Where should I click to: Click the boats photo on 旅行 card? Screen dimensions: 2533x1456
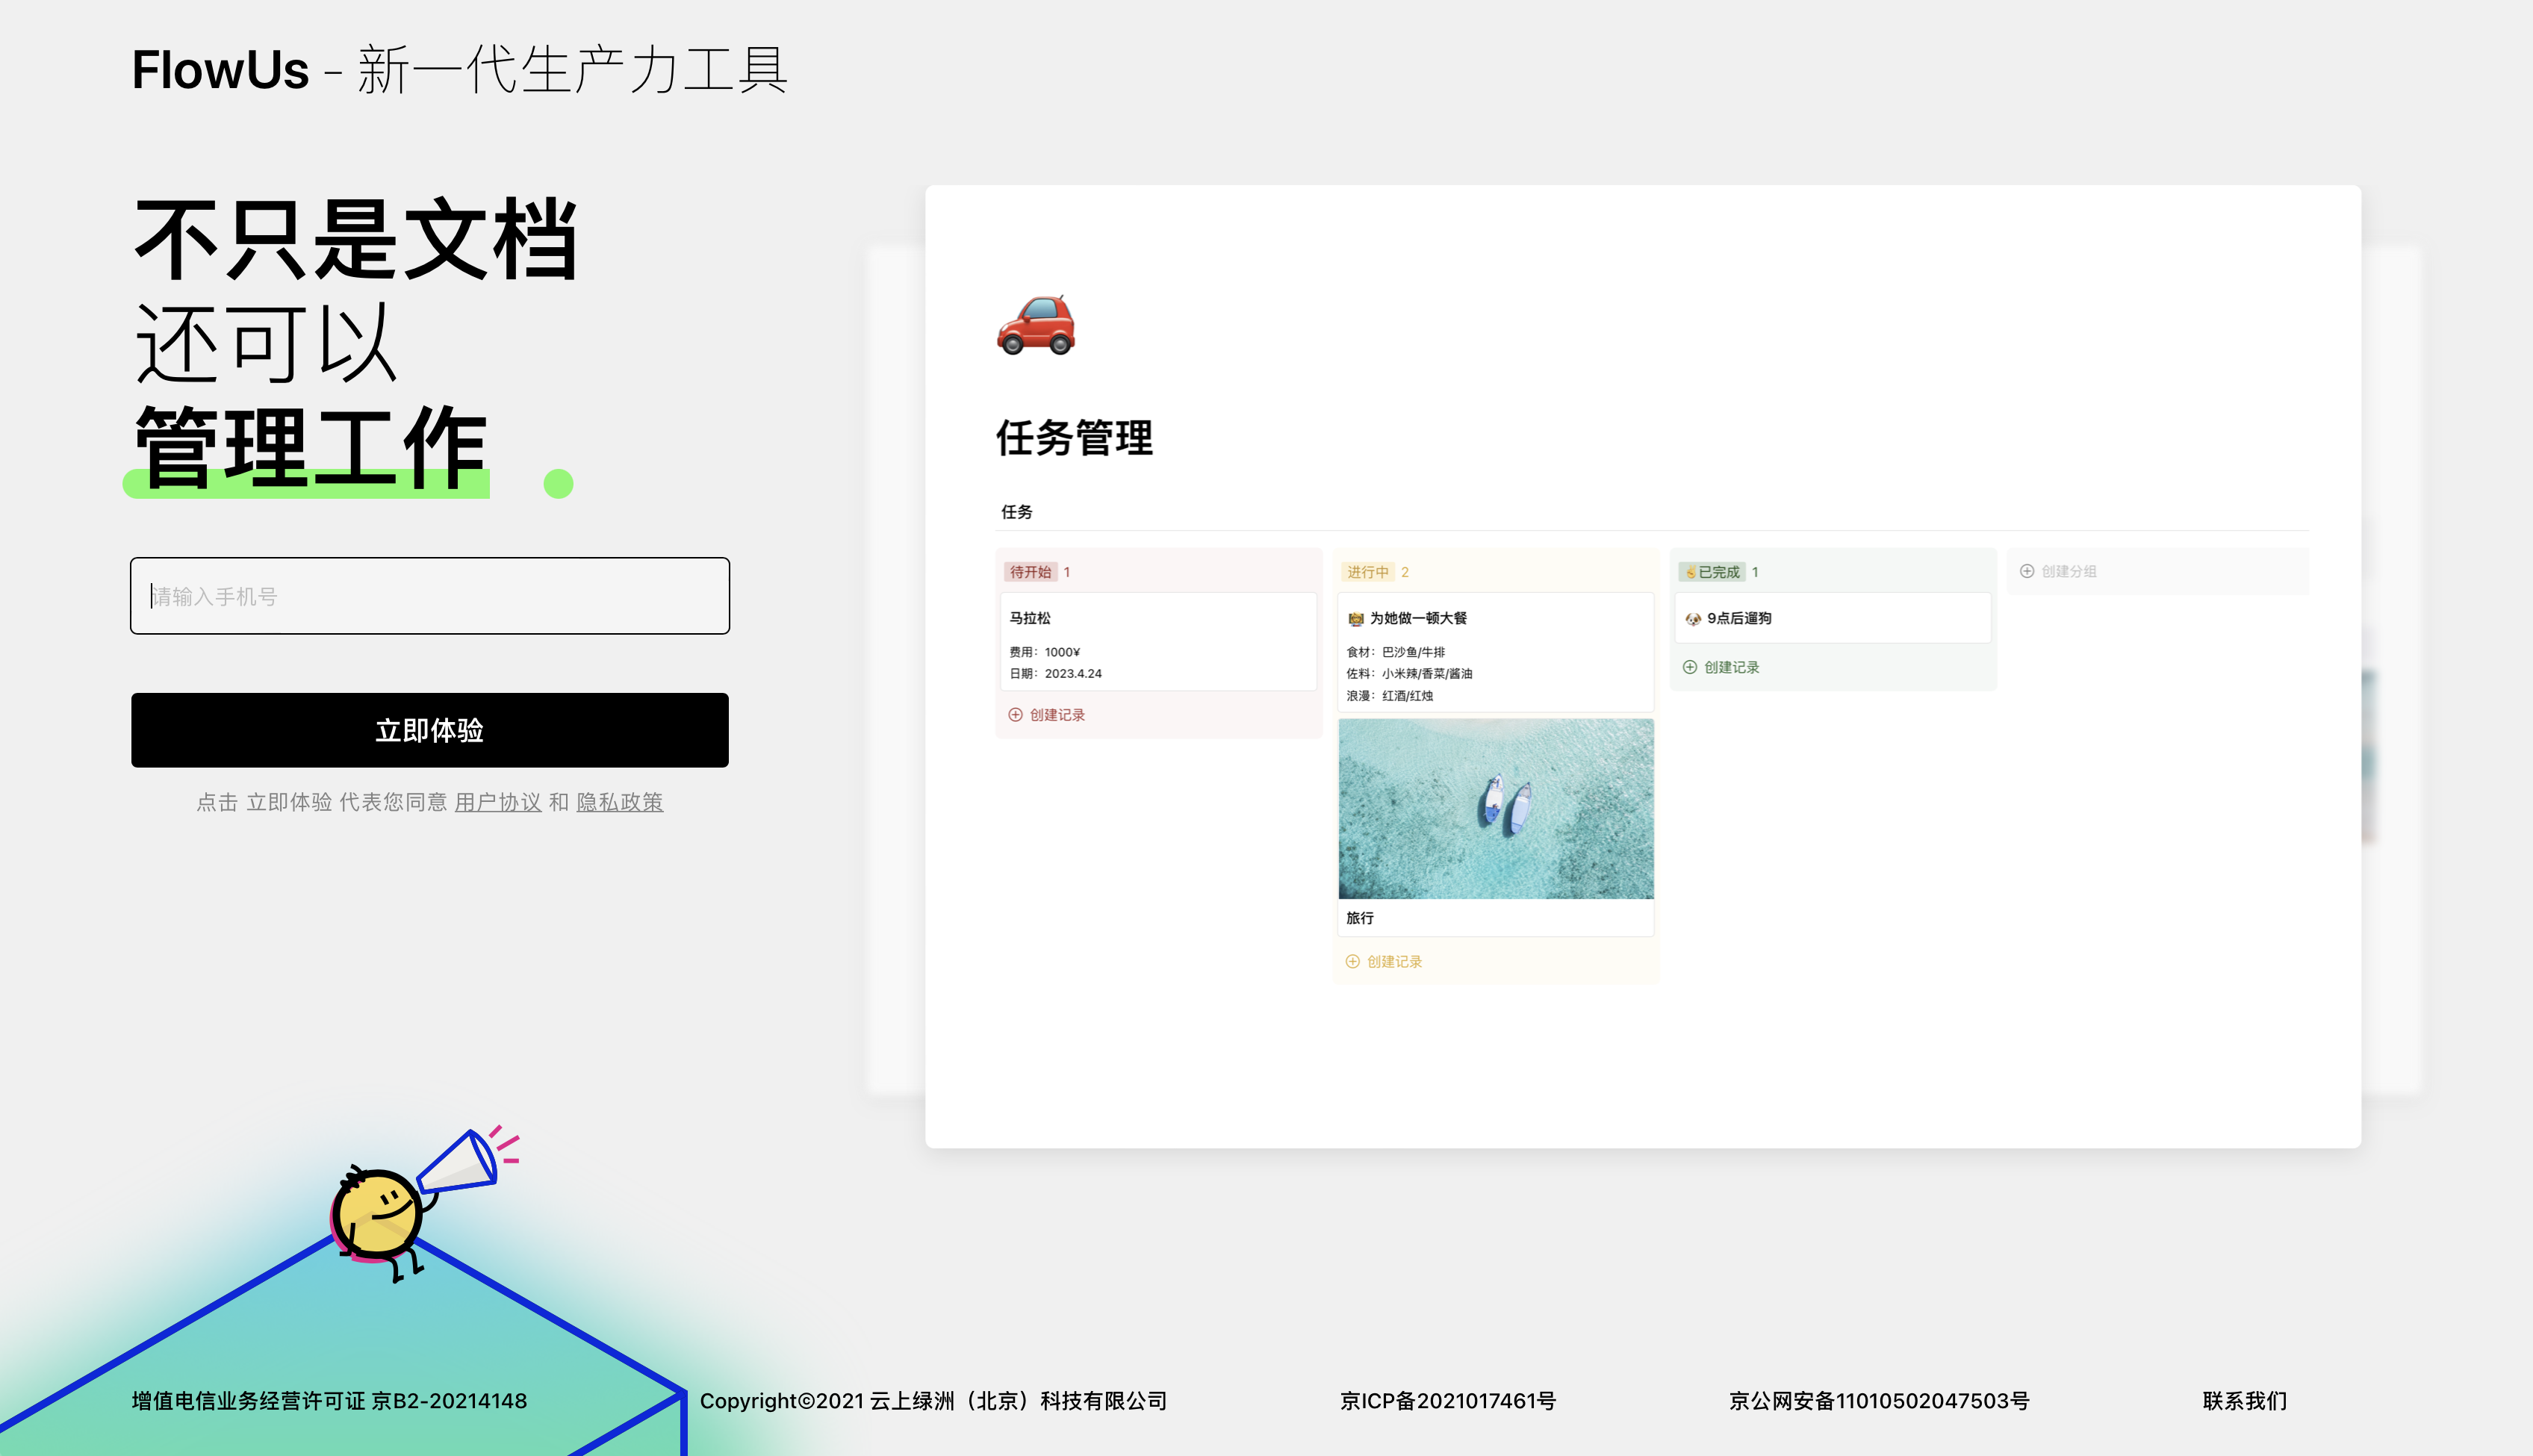[x=1495, y=808]
